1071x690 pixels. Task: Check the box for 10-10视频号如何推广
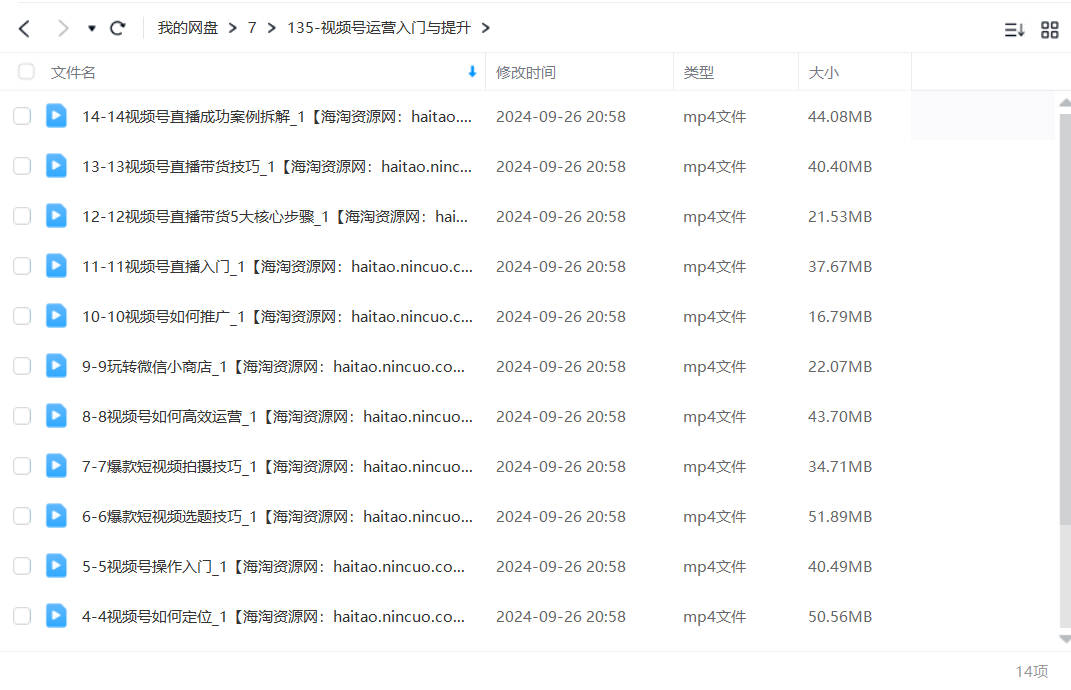23,316
